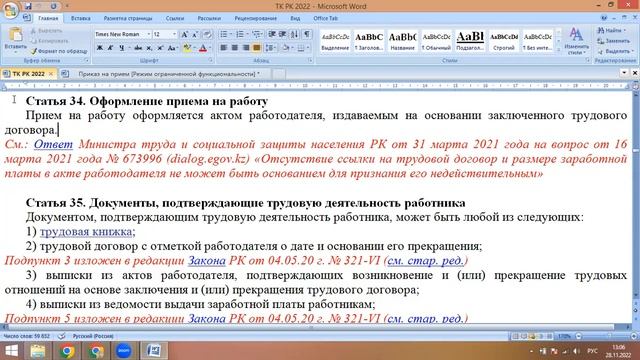Open the line spacing dropdown
Viewport: 640px width, 360px height.
(271, 48)
